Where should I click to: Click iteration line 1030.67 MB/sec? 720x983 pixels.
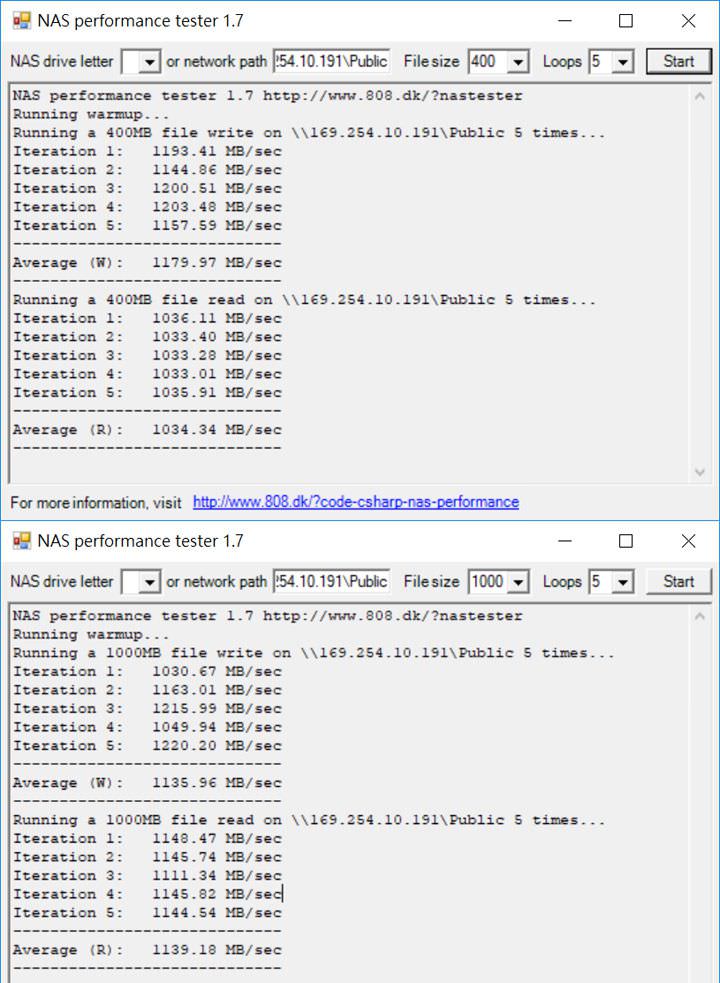tap(147, 671)
